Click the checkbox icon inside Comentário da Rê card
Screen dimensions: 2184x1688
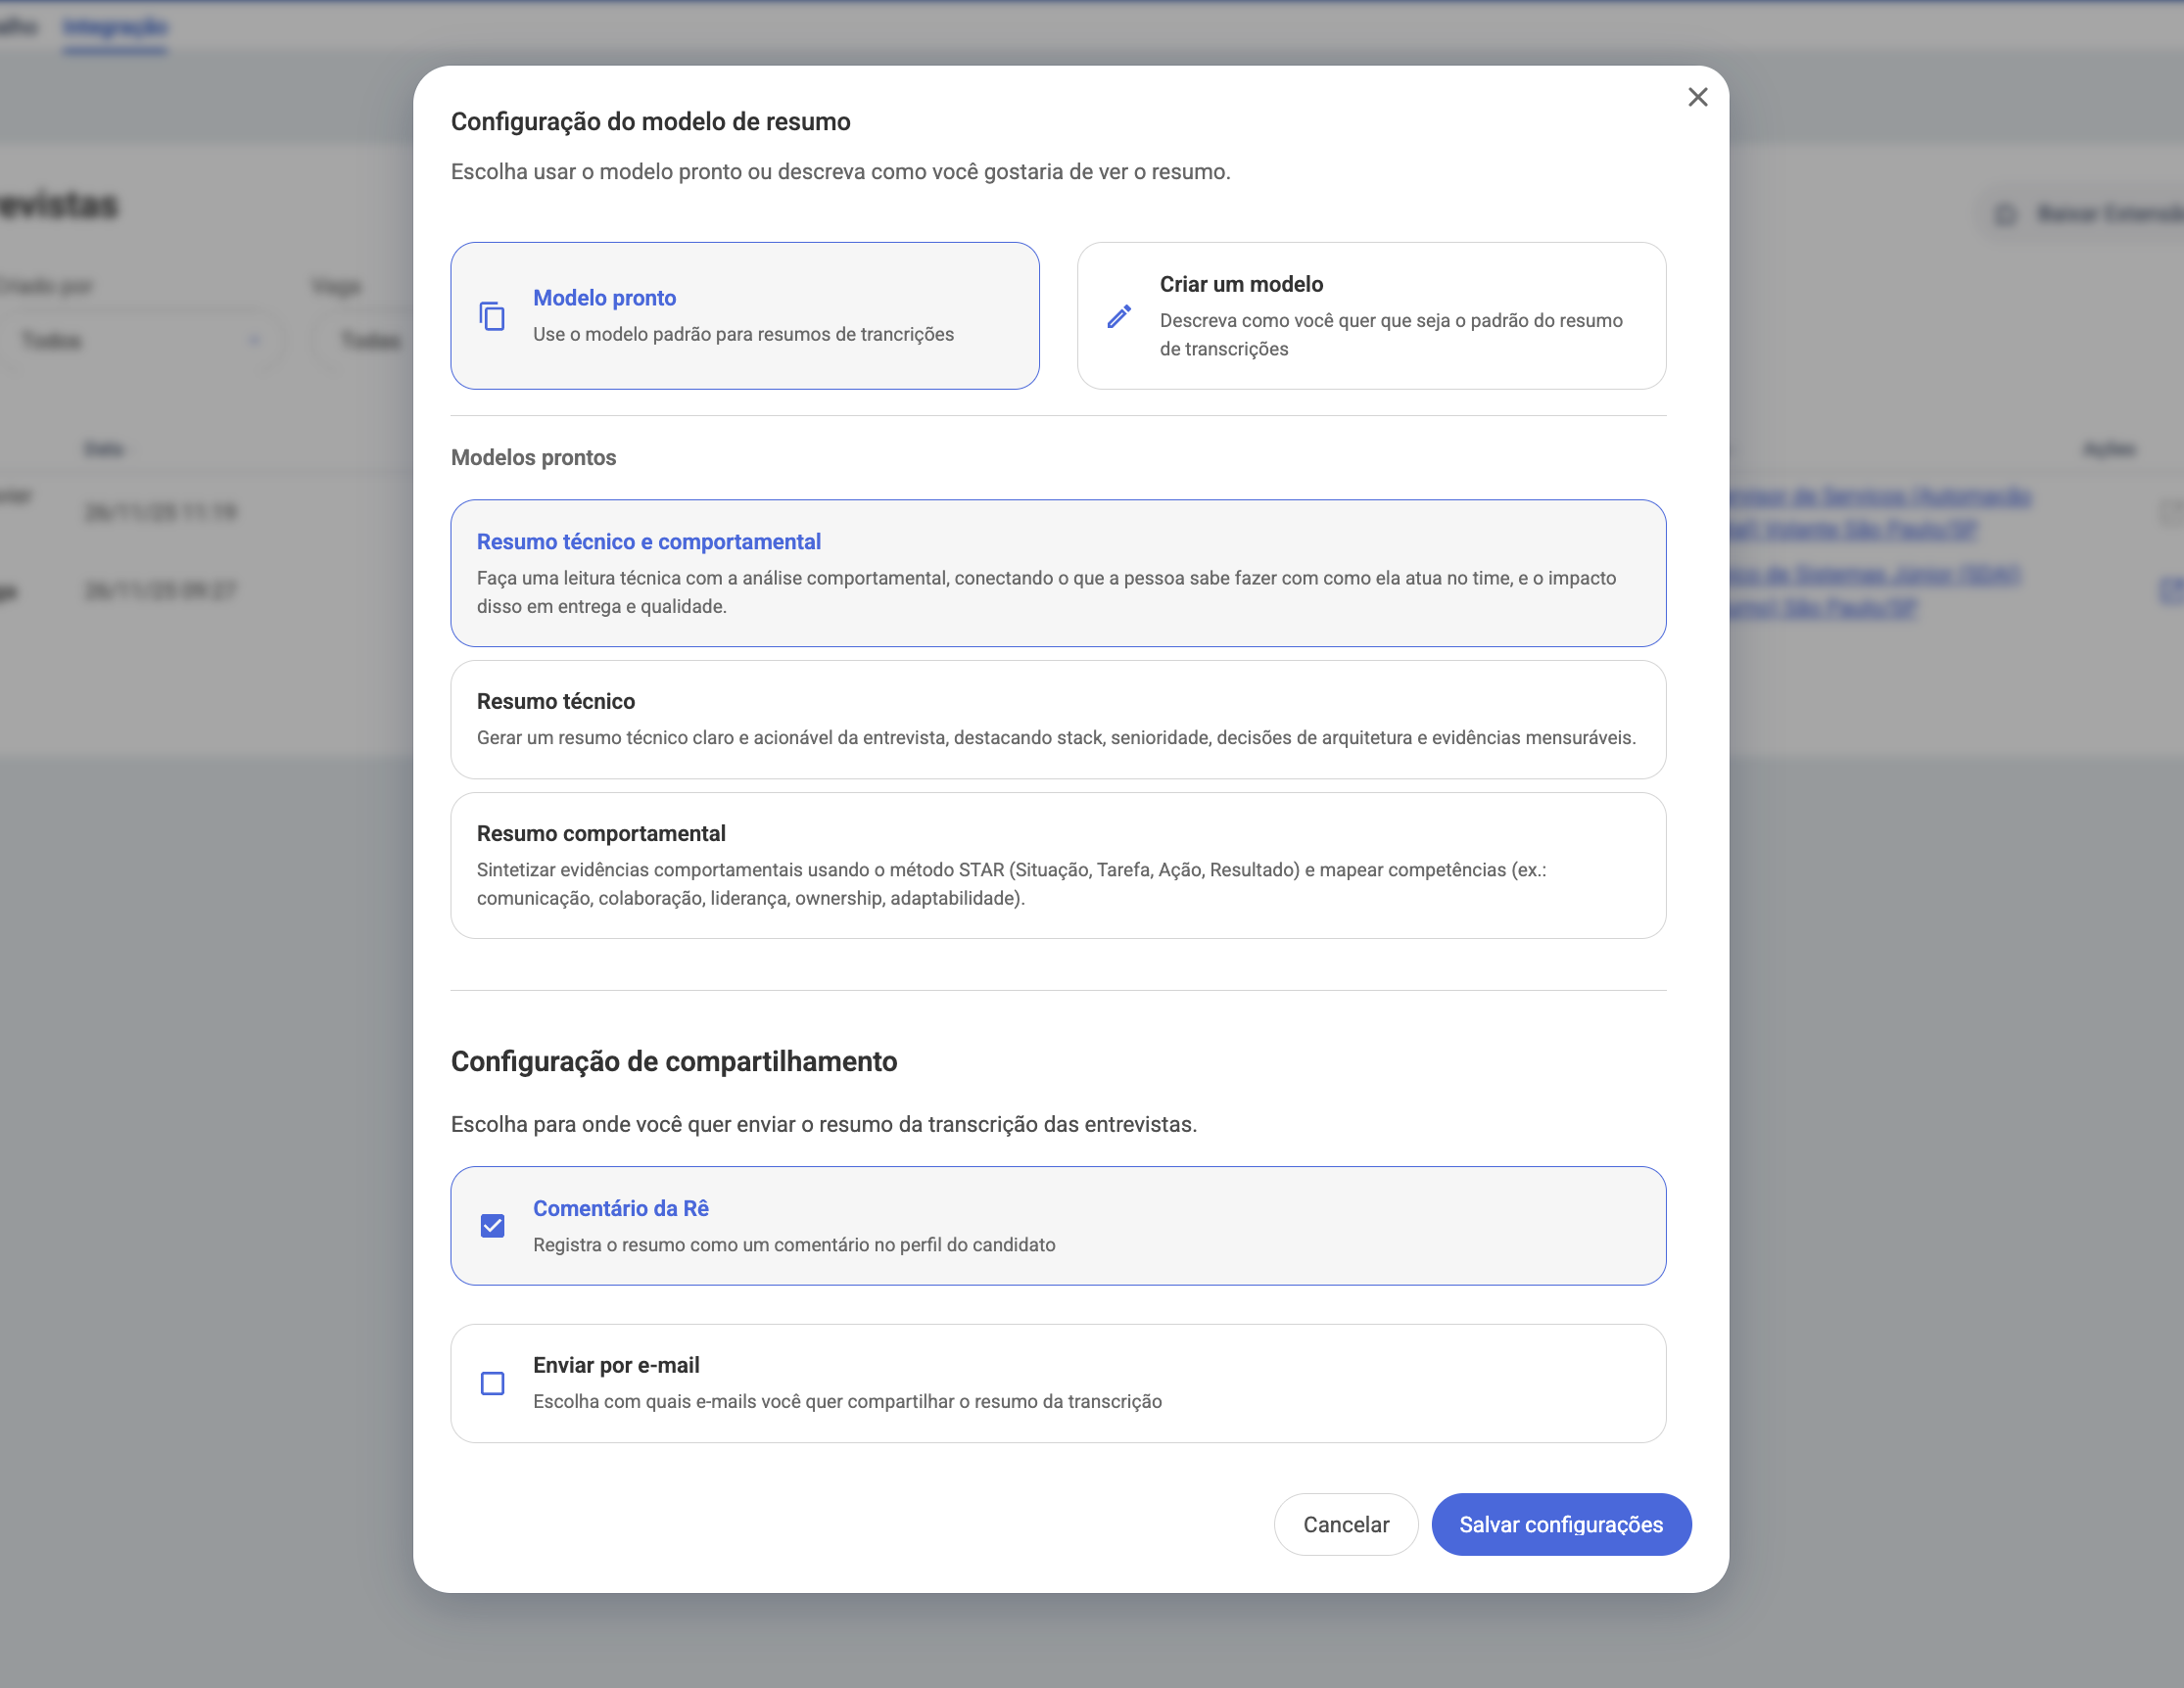click(492, 1225)
